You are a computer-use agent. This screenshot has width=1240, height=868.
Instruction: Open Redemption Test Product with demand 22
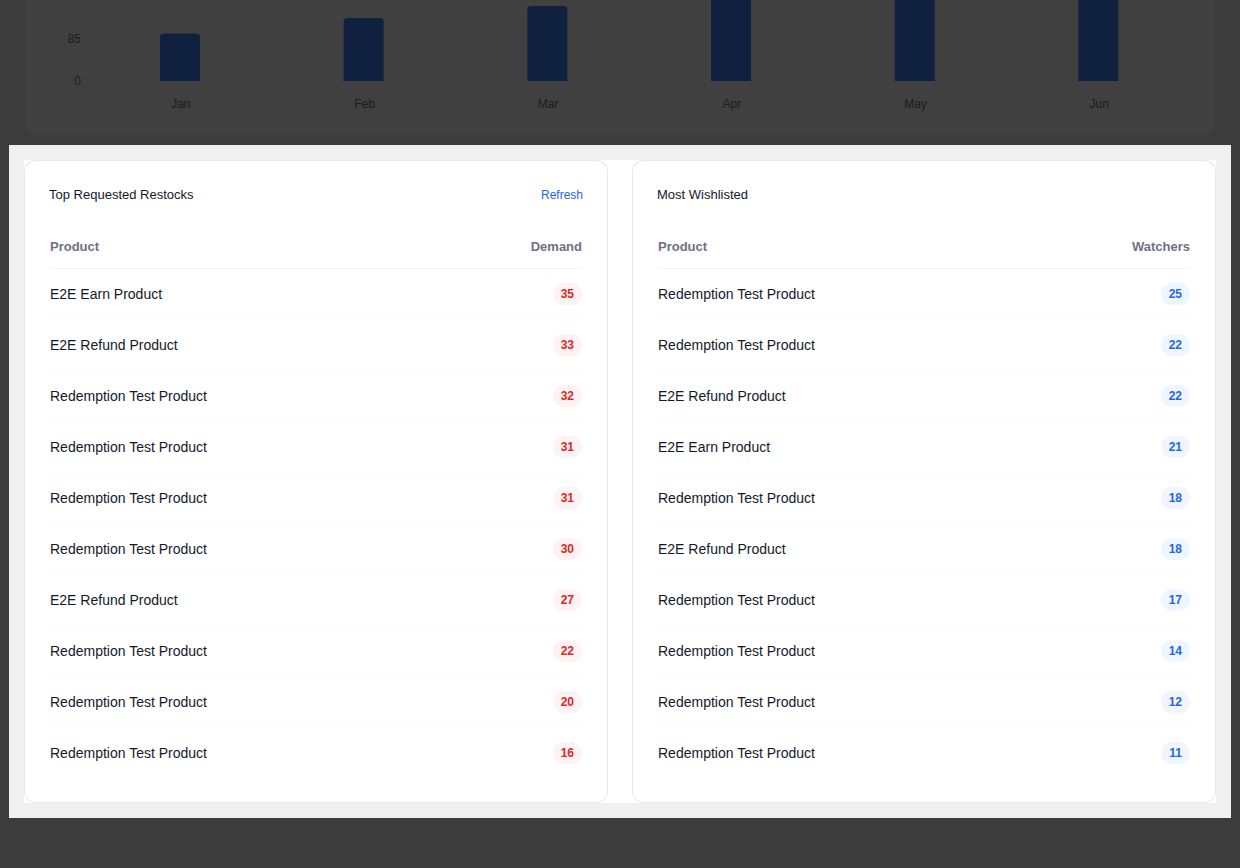(129, 651)
